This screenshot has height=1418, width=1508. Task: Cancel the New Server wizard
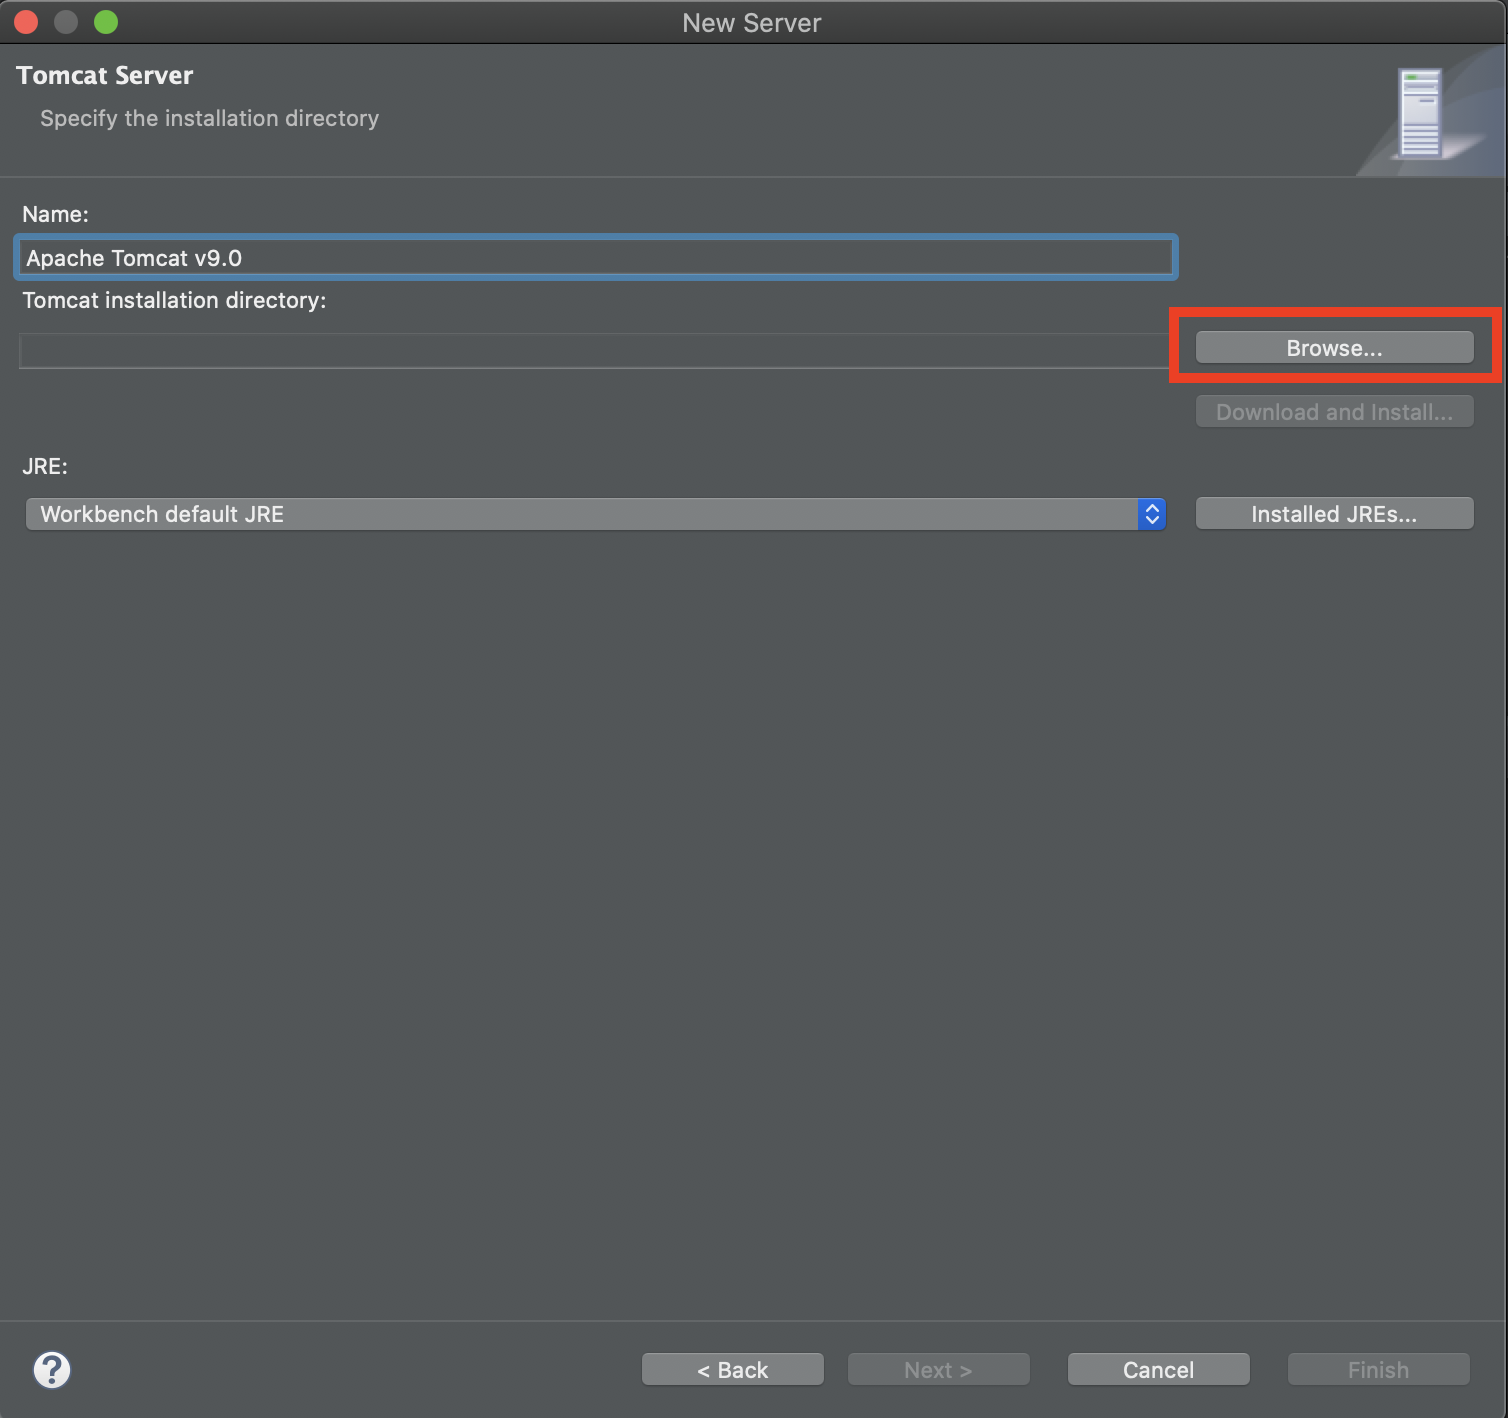tap(1158, 1370)
